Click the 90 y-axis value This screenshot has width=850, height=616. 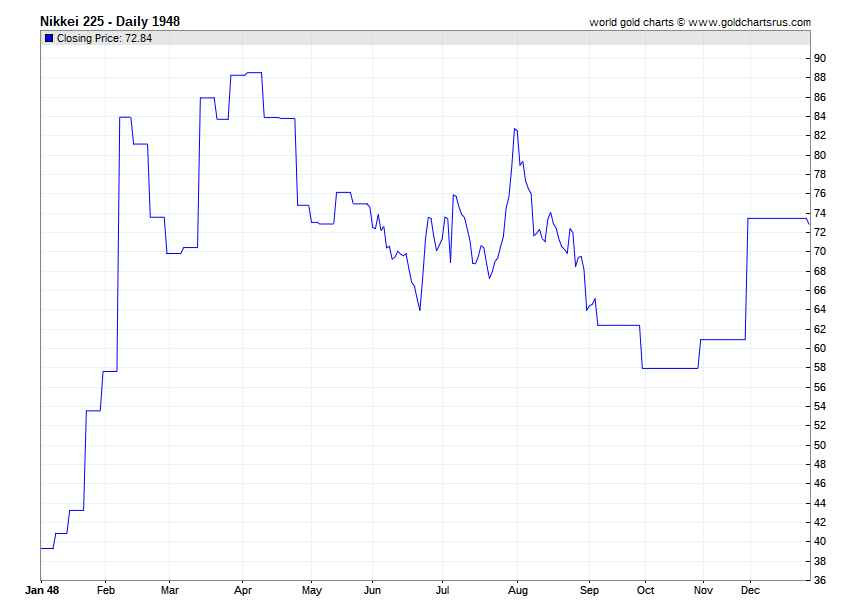point(820,59)
